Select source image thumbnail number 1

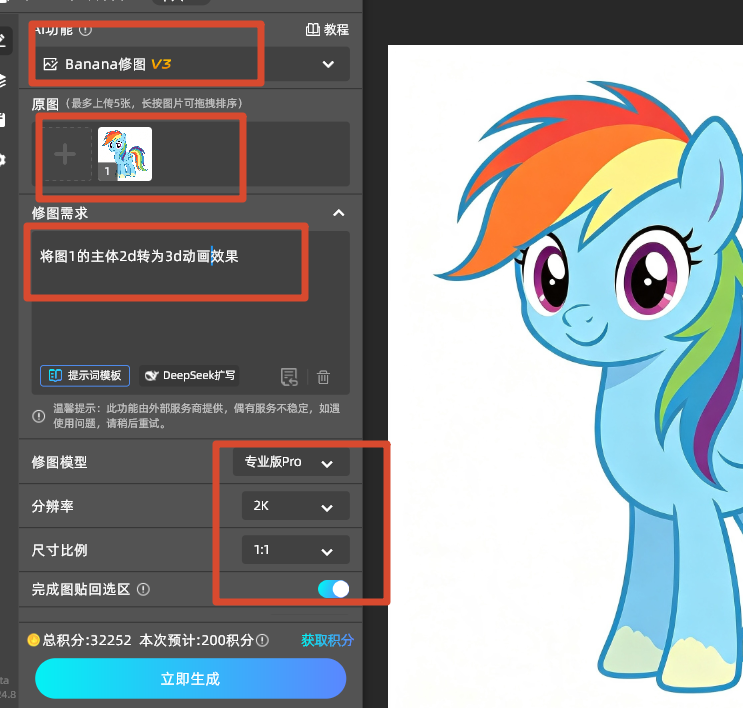pyautogui.click(x=125, y=154)
